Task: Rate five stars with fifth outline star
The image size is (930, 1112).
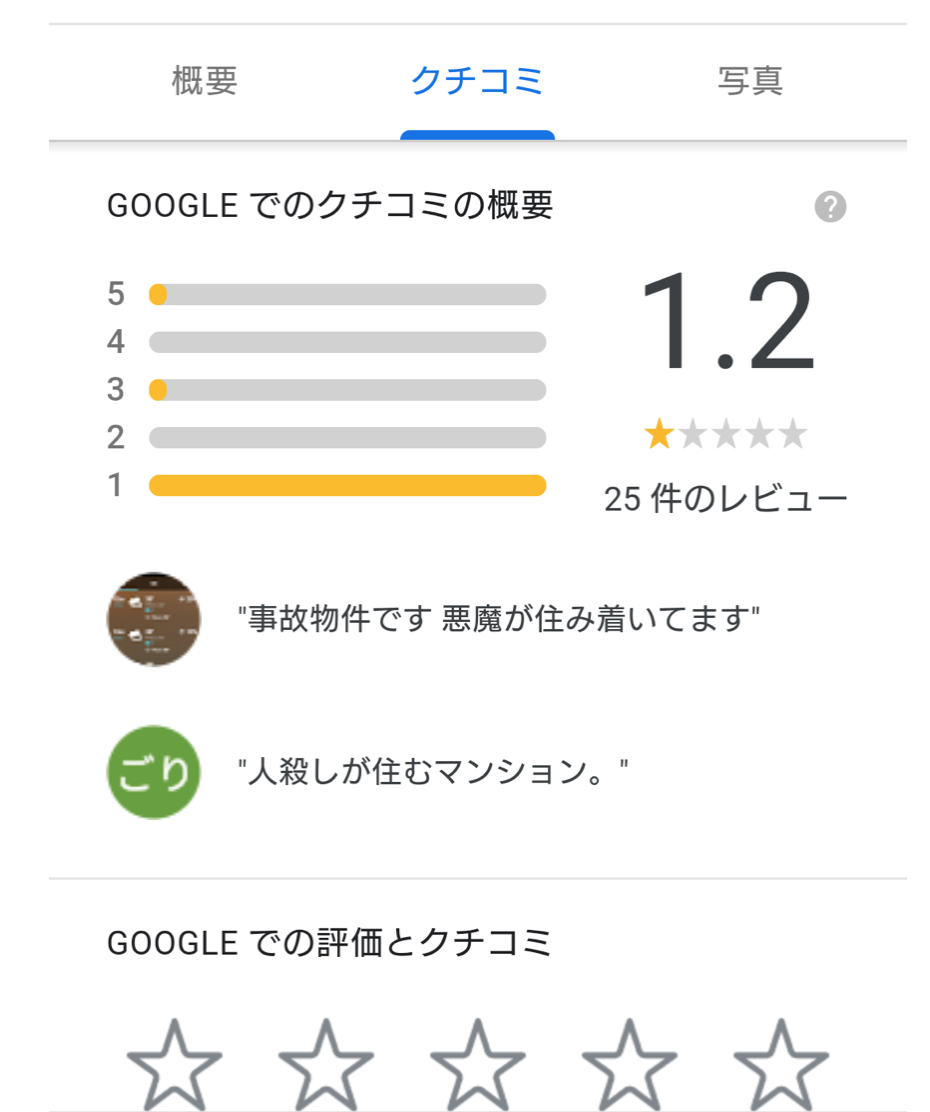Action: point(781,1065)
